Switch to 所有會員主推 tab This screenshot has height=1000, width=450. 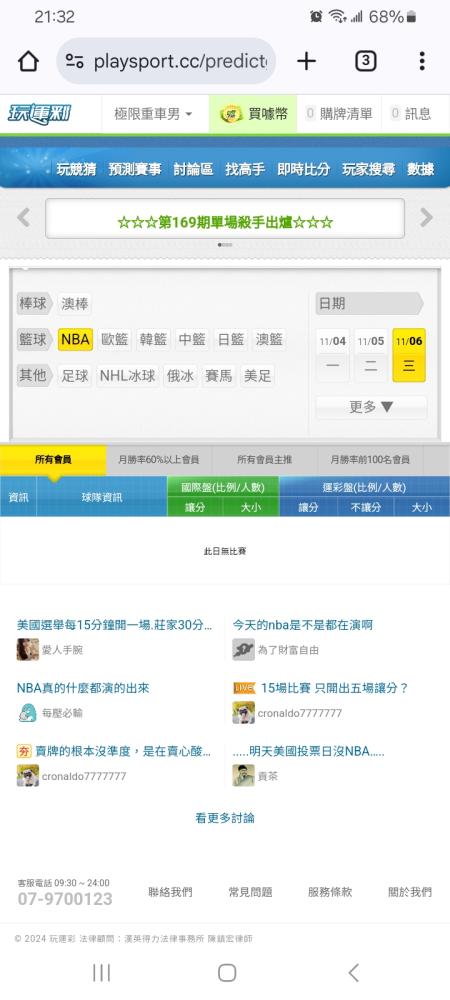tap(265, 460)
